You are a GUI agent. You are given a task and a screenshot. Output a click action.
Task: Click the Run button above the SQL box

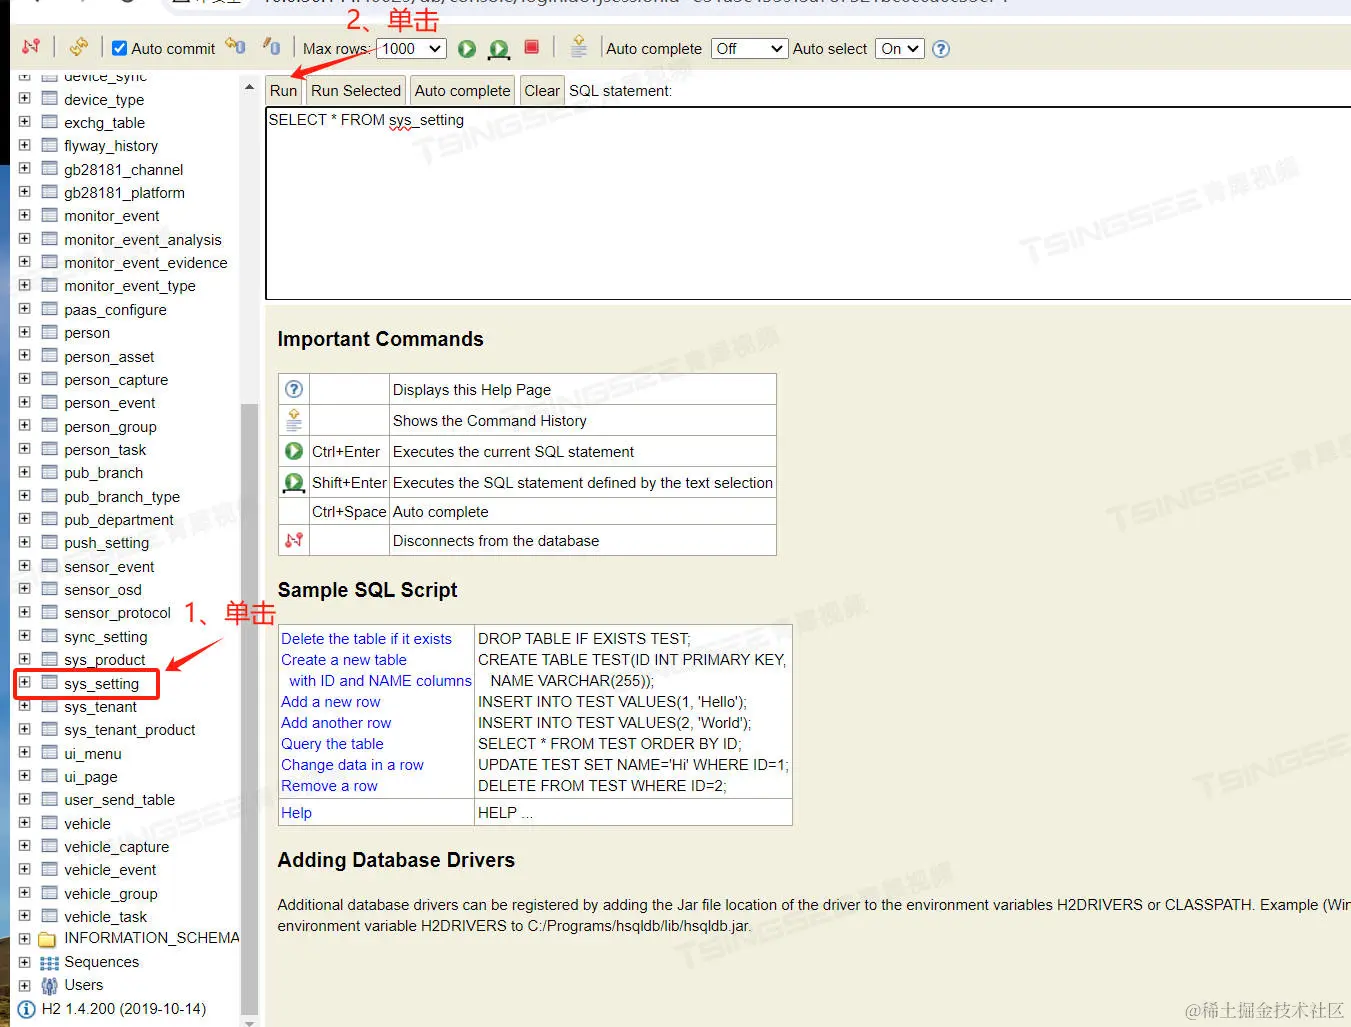coord(284,91)
